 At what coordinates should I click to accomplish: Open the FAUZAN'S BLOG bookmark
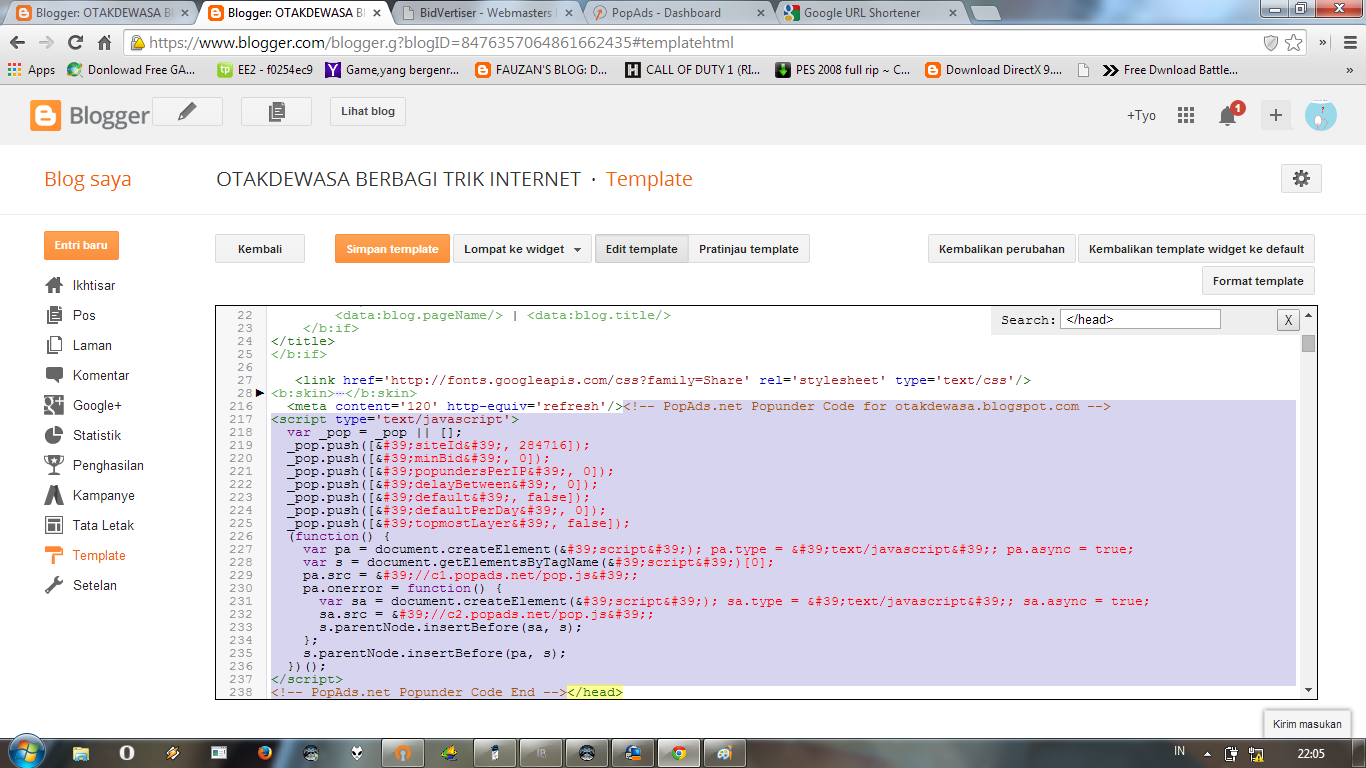pyautogui.click(x=541, y=70)
